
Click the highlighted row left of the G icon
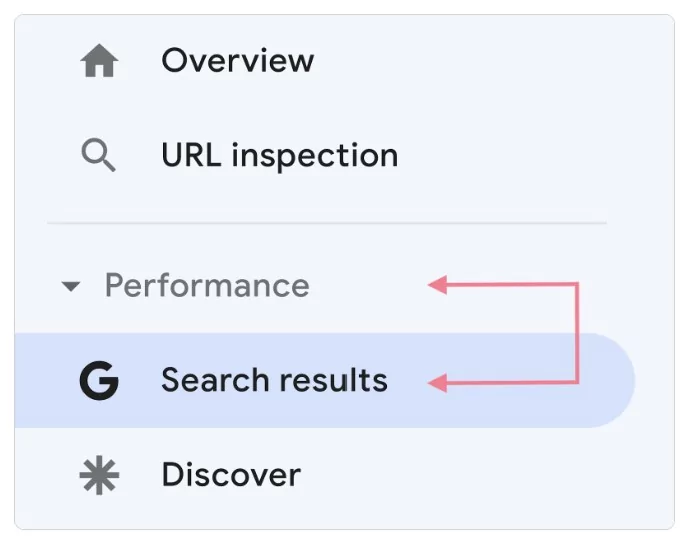click(x=42, y=381)
